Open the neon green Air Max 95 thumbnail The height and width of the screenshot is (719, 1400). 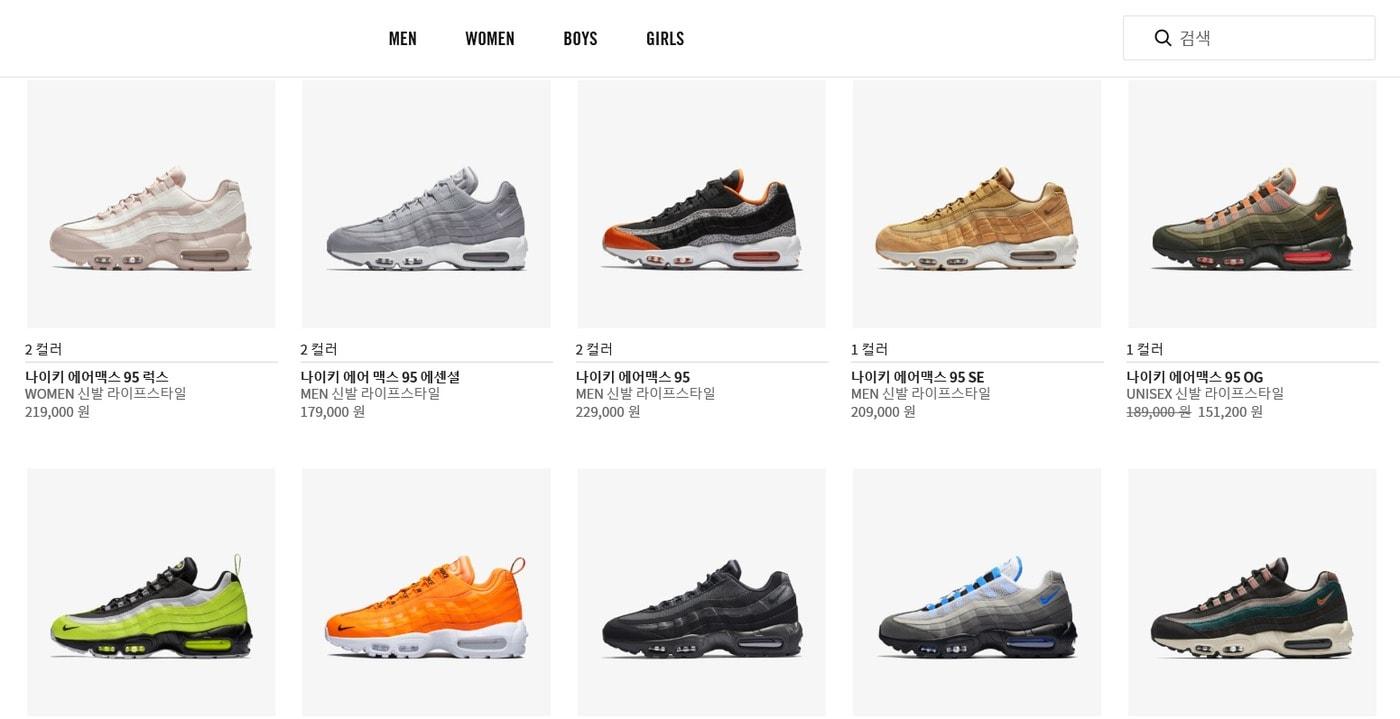point(151,592)
